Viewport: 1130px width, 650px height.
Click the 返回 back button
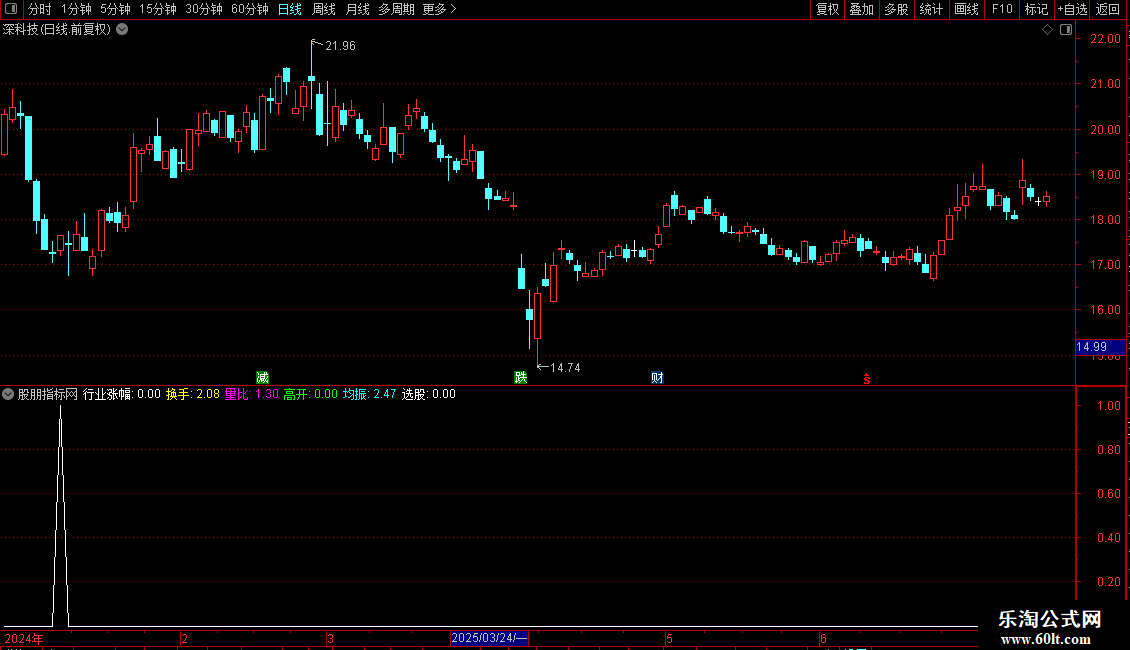(x=1108, y=9)
